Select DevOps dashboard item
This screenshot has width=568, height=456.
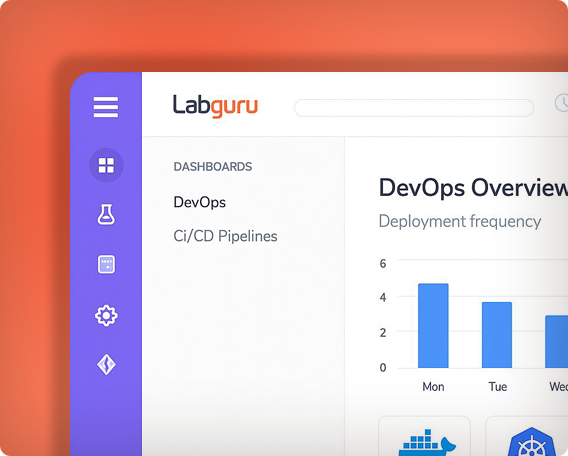(200, 202)
